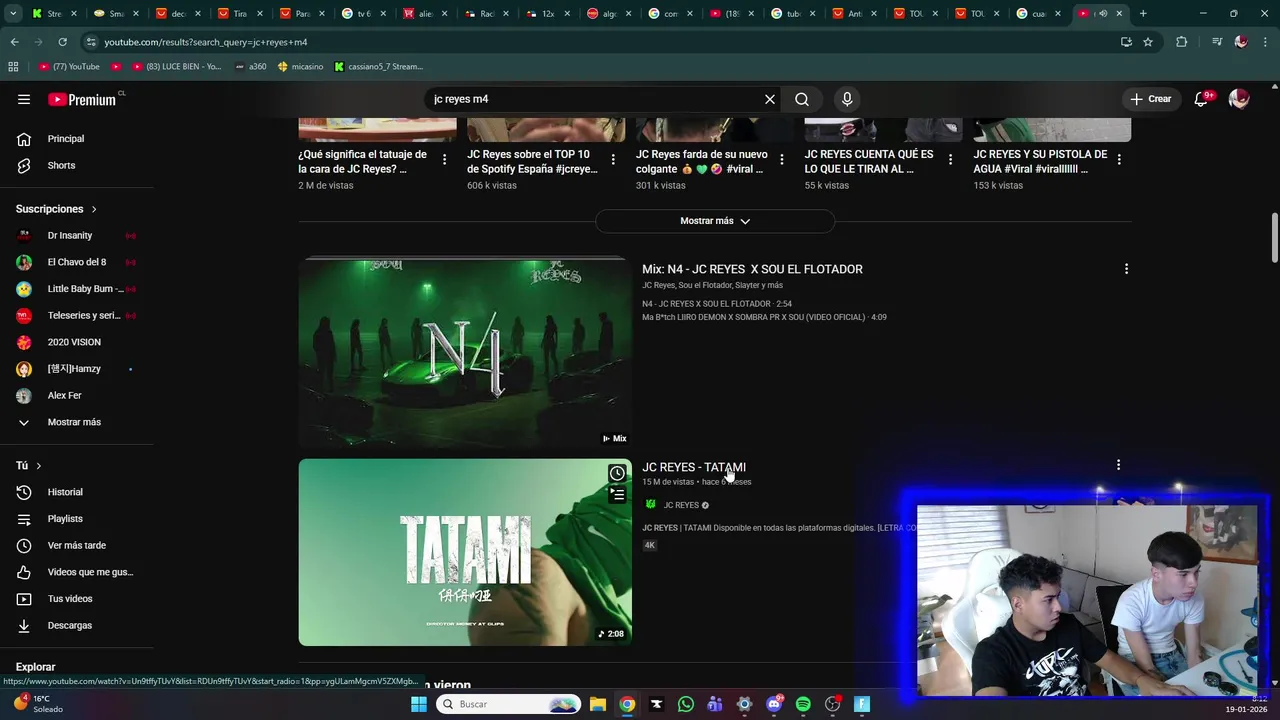The image size is (1280, 720).
Task: Open Spotify from the taskbar
Action: [803, 704]
